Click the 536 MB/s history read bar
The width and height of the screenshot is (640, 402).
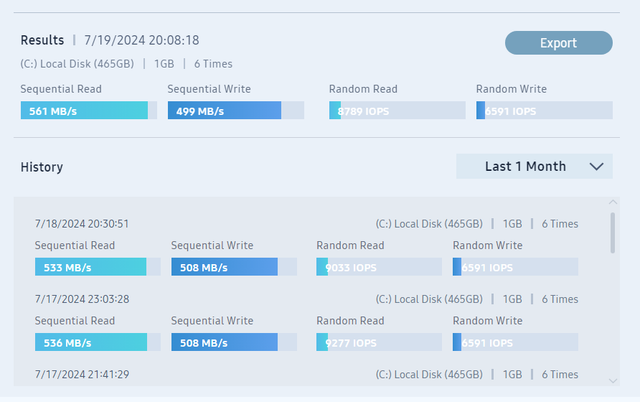(x=98, y=342)
